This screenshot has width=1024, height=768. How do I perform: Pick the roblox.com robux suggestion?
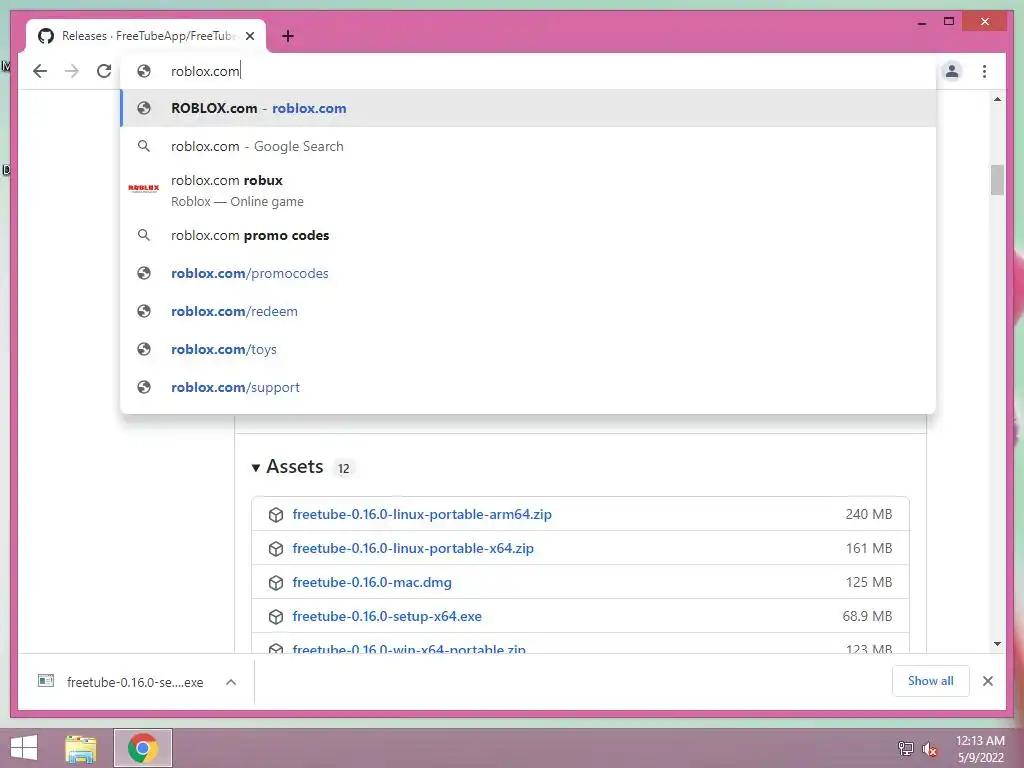528,190
